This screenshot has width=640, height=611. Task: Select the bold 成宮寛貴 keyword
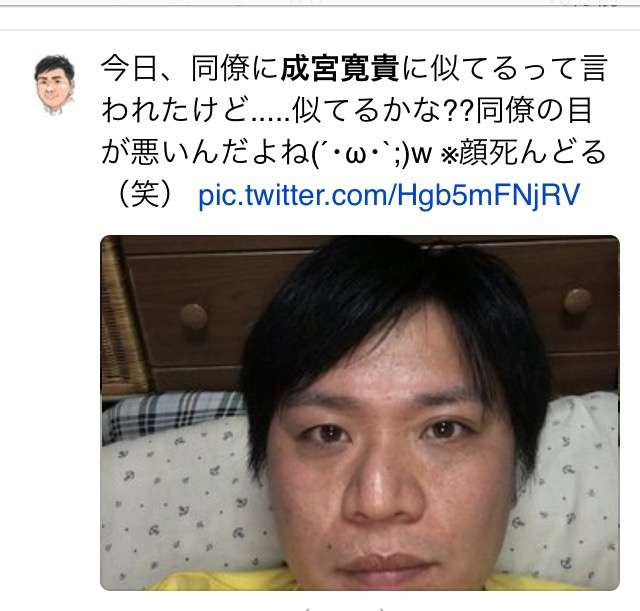[340, 69]
